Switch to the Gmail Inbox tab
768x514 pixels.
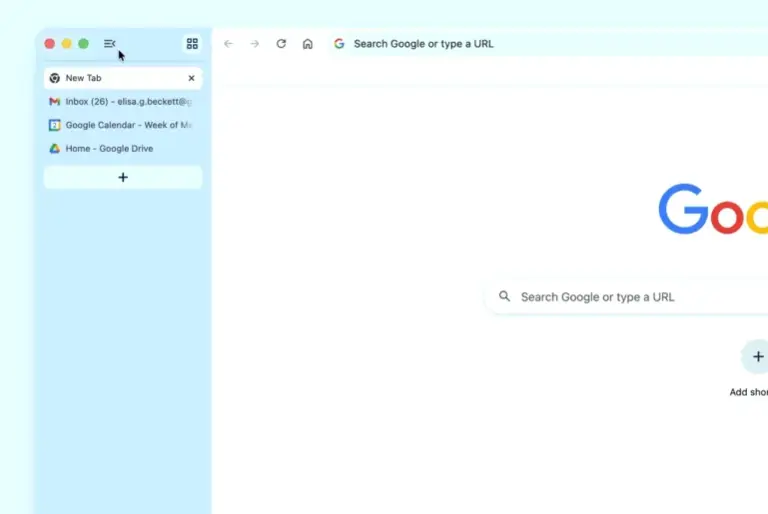123,101
